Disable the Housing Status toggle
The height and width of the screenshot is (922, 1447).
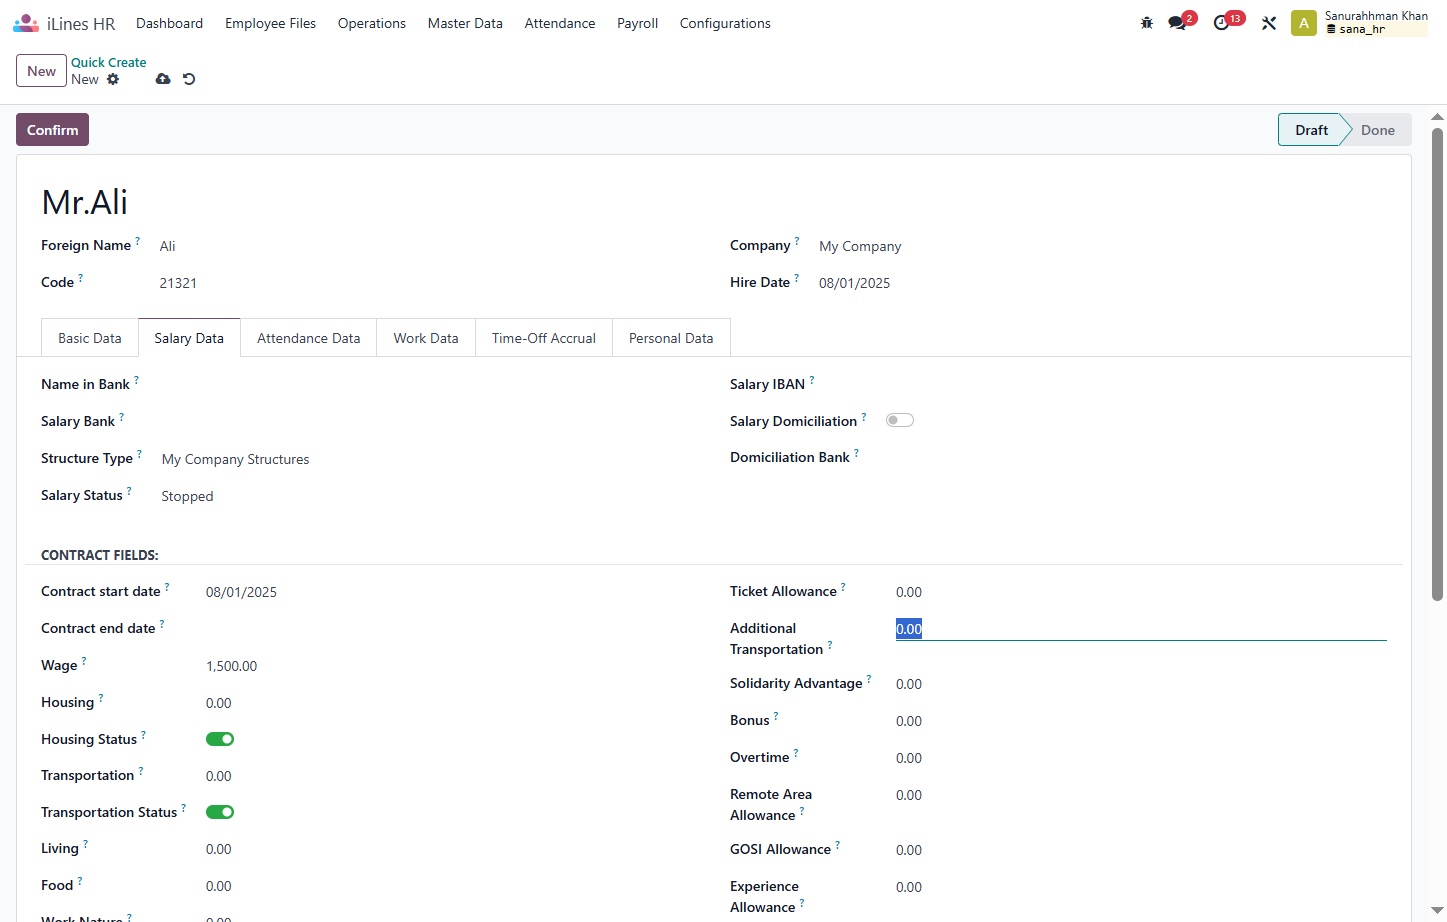pos(220,739)
